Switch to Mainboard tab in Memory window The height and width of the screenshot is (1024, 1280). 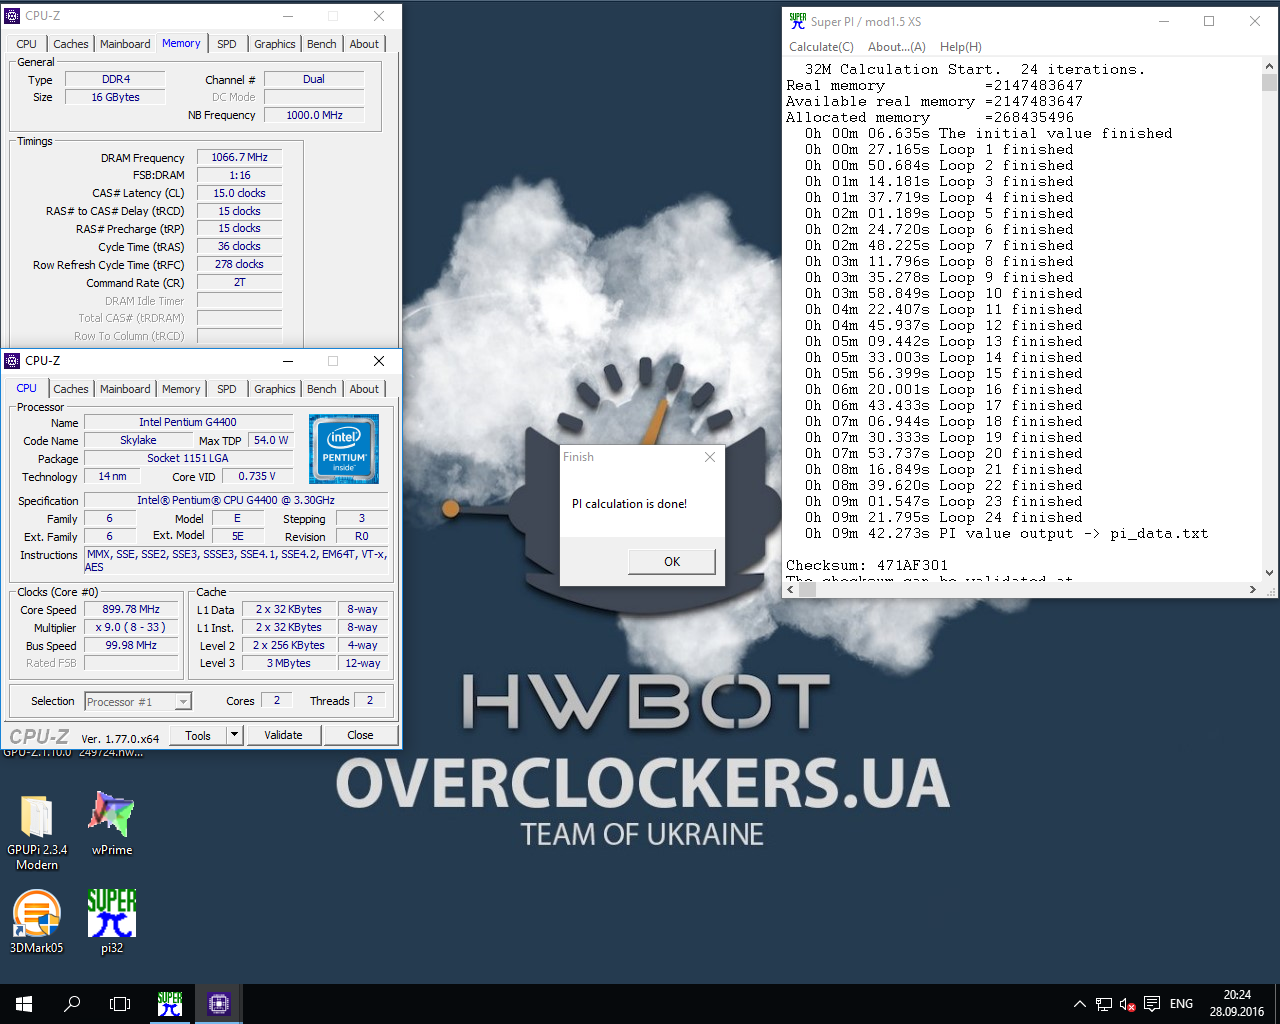click(125, 44)
